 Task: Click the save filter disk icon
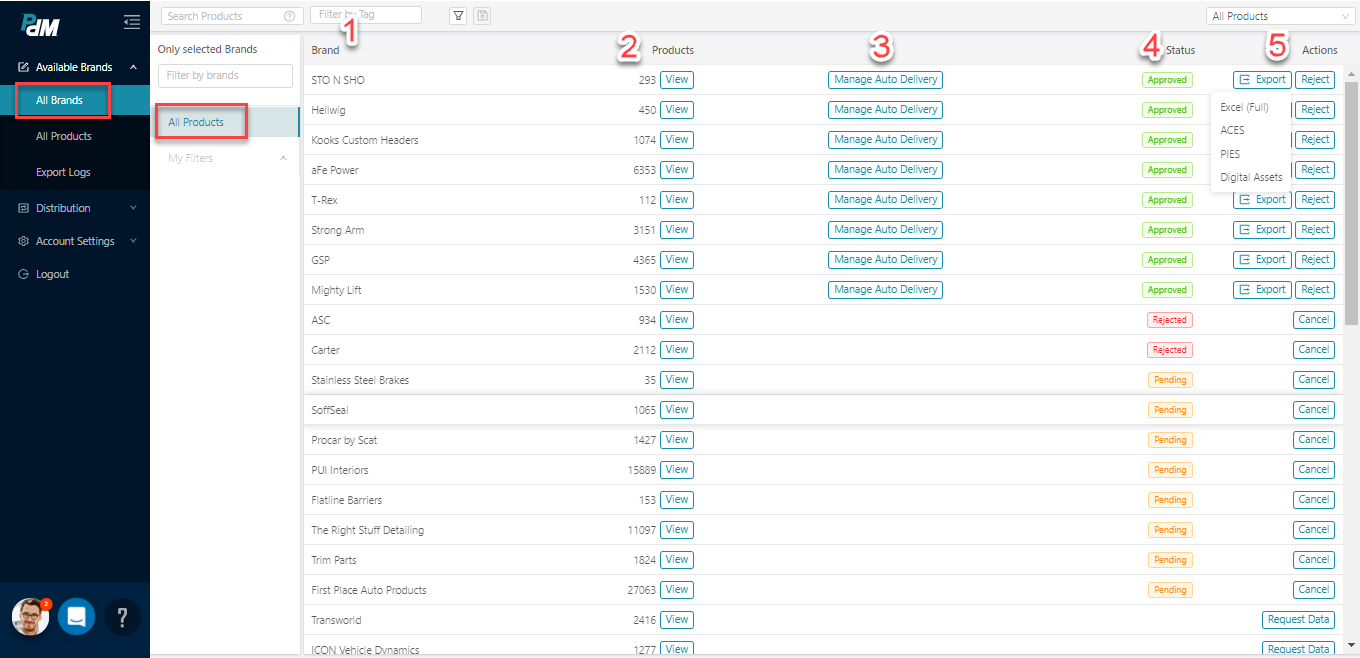click(x=482, y=15)
